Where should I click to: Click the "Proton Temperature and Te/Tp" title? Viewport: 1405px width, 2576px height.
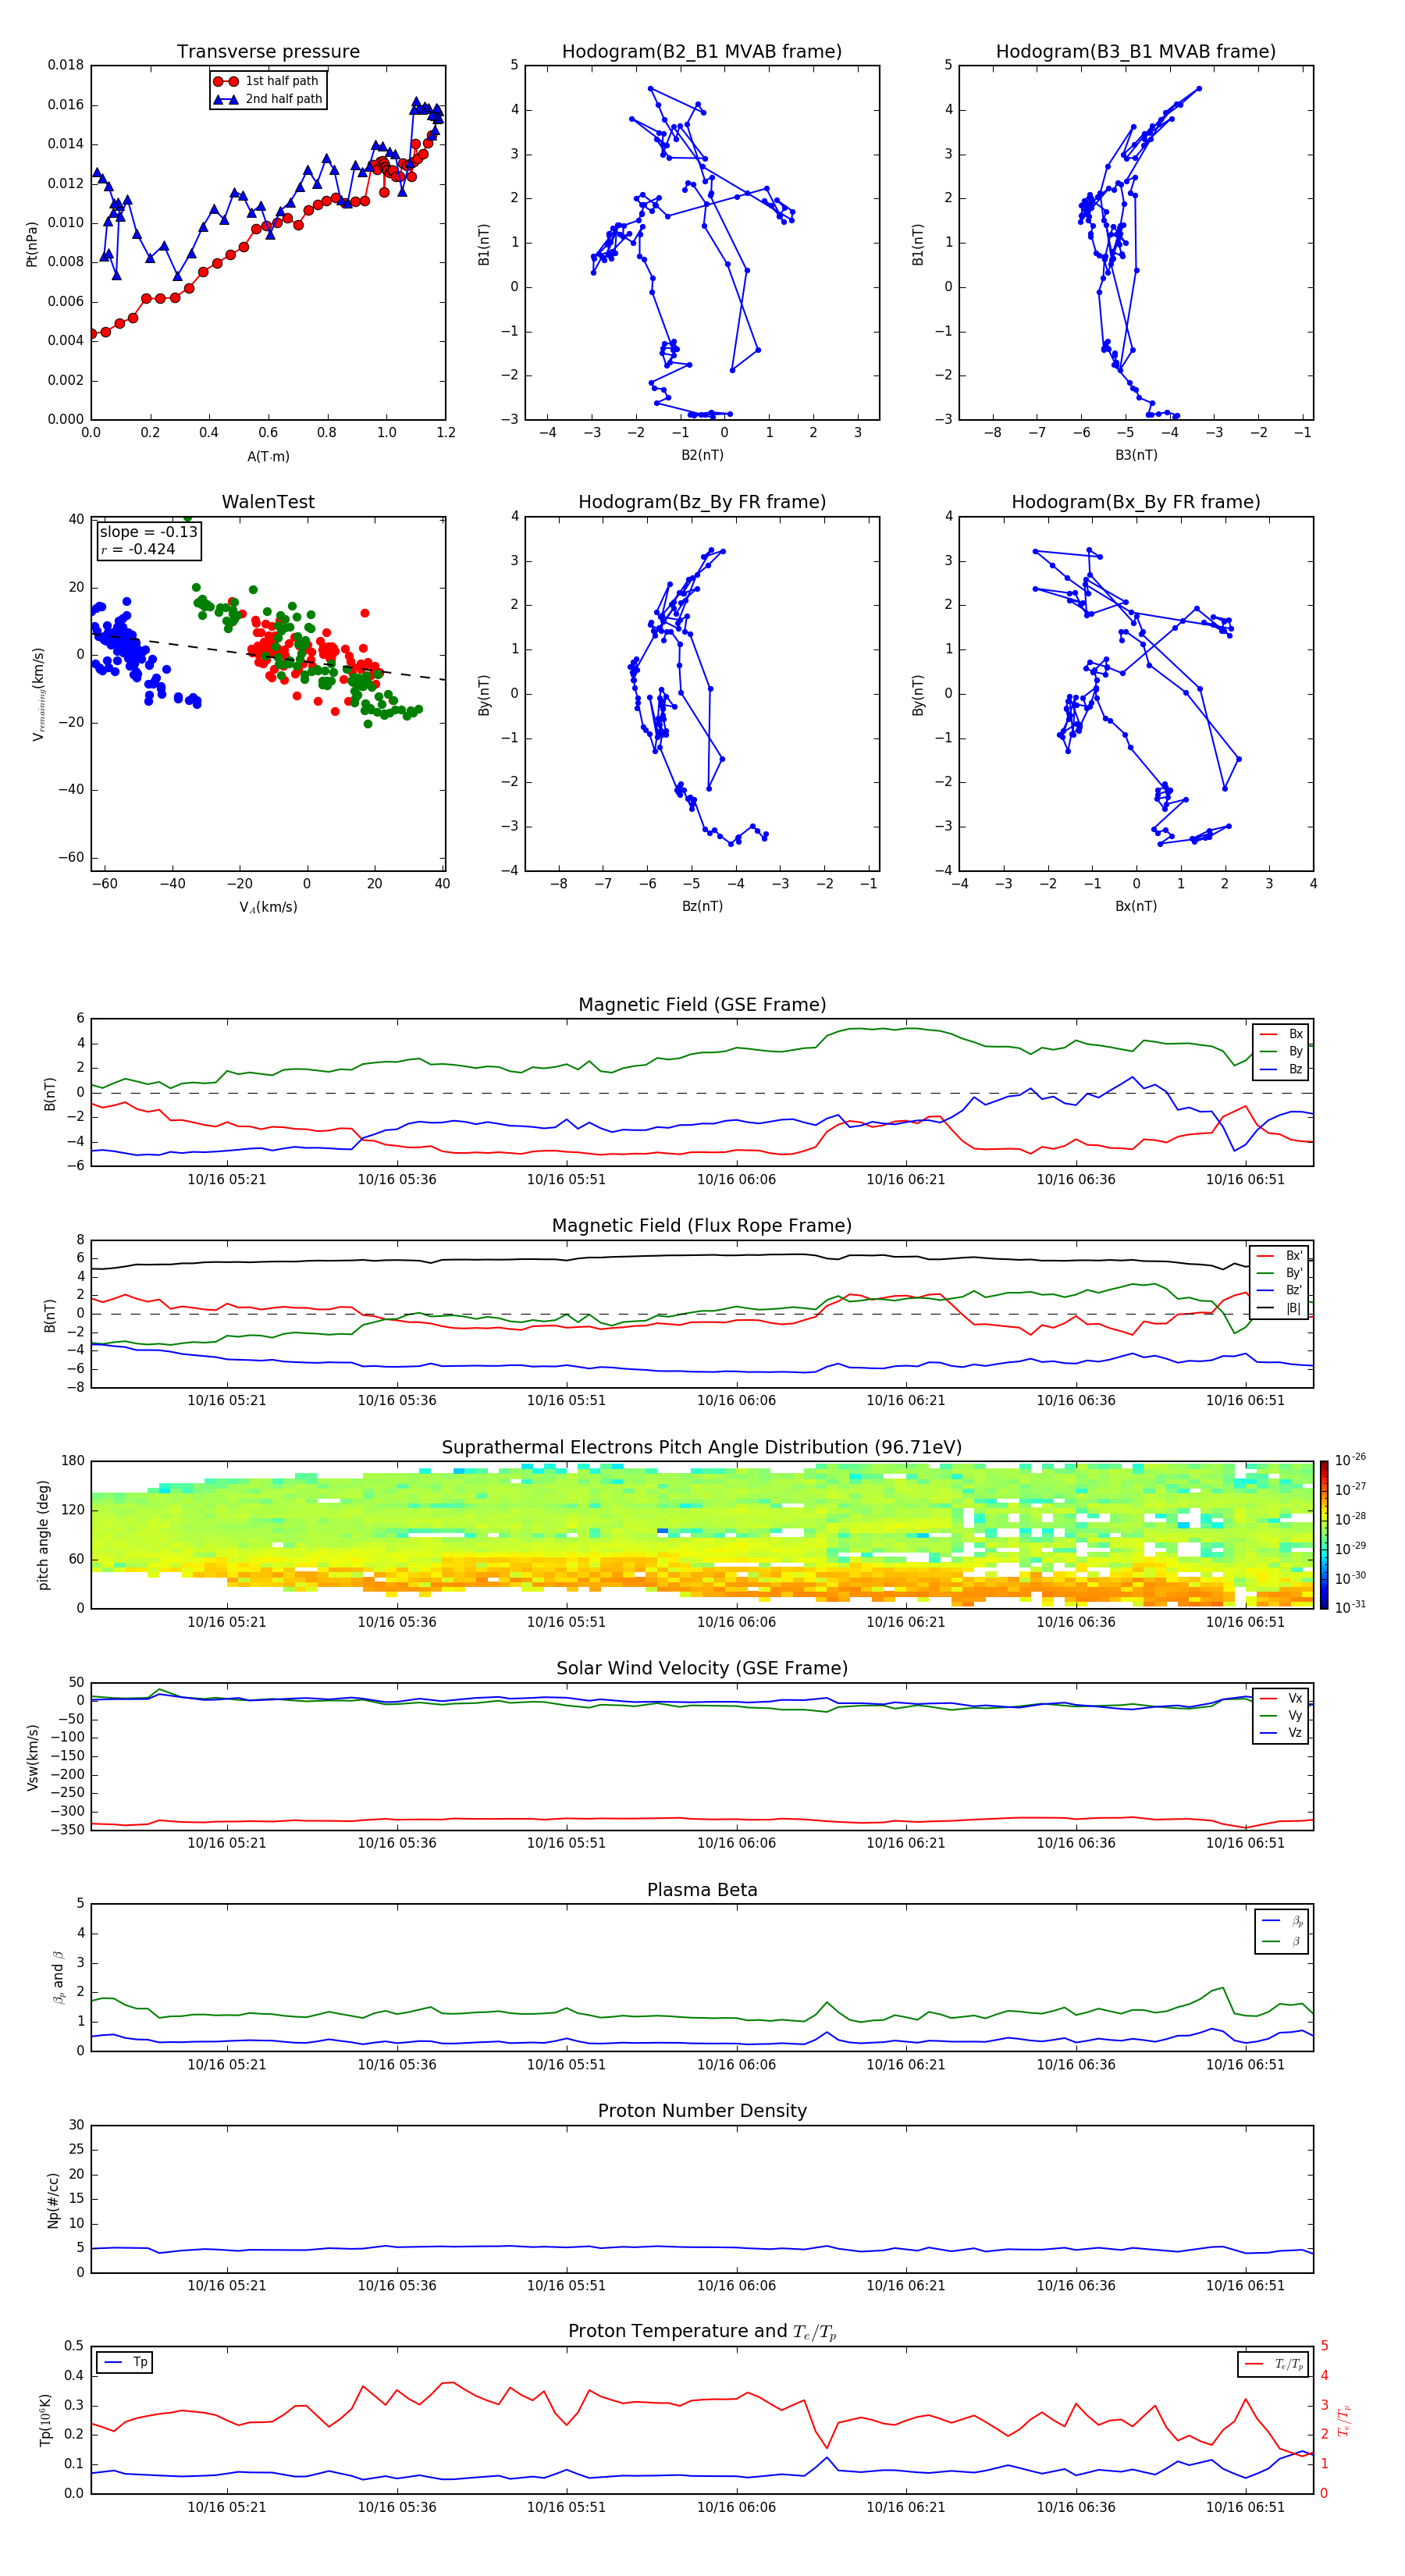point(702,2332)
